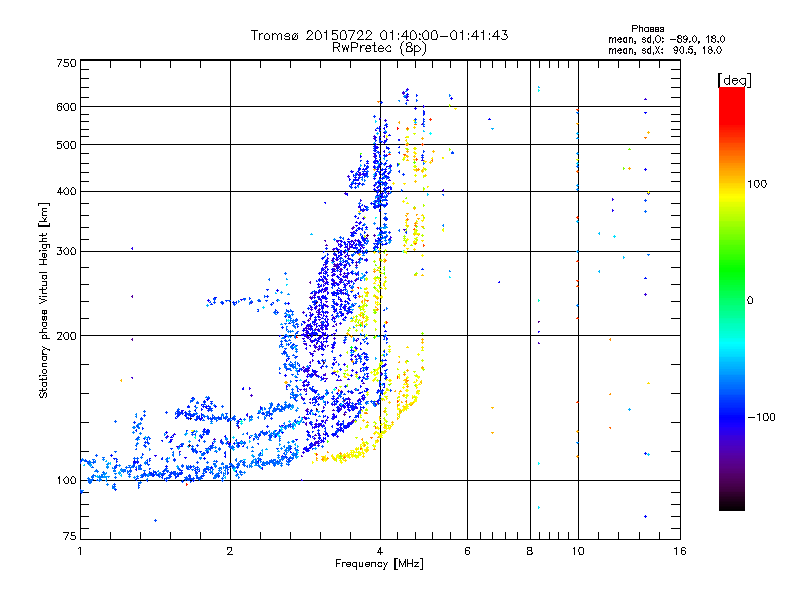Click the y-axis label "600"
The width and height of the screenshot is (800, 600).
66,107
